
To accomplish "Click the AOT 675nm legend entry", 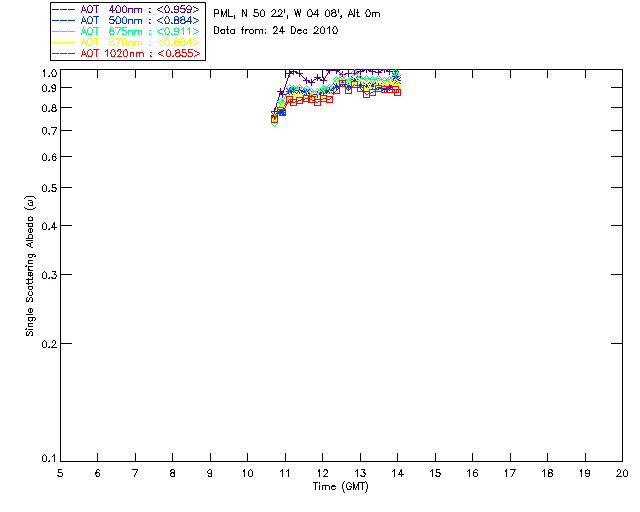I will [x=126, y=31].
